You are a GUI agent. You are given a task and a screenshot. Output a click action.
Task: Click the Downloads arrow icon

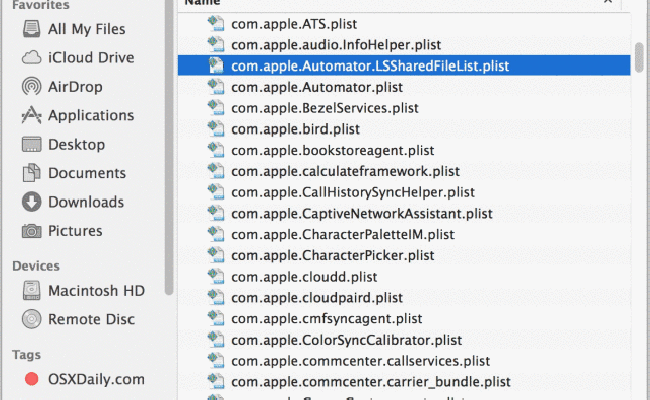click(x=32, y=202)
